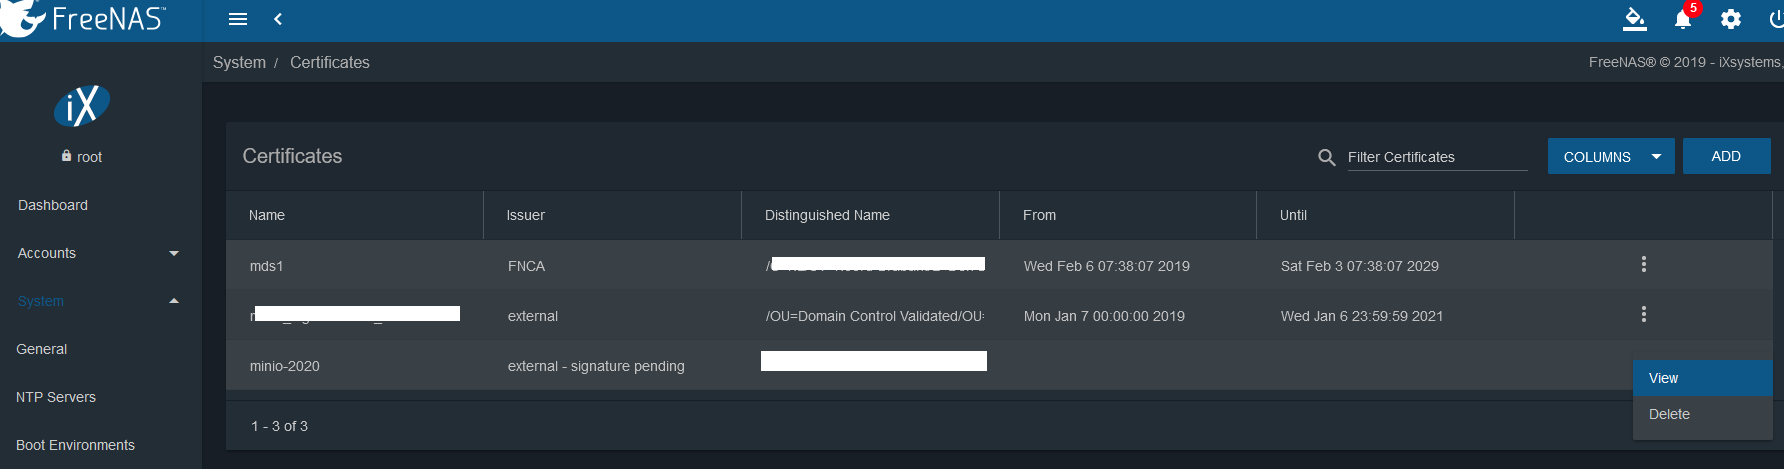
Task: Click the iX systems logo in sidebar
Action: pyautogui.click(x=81, y=105)
